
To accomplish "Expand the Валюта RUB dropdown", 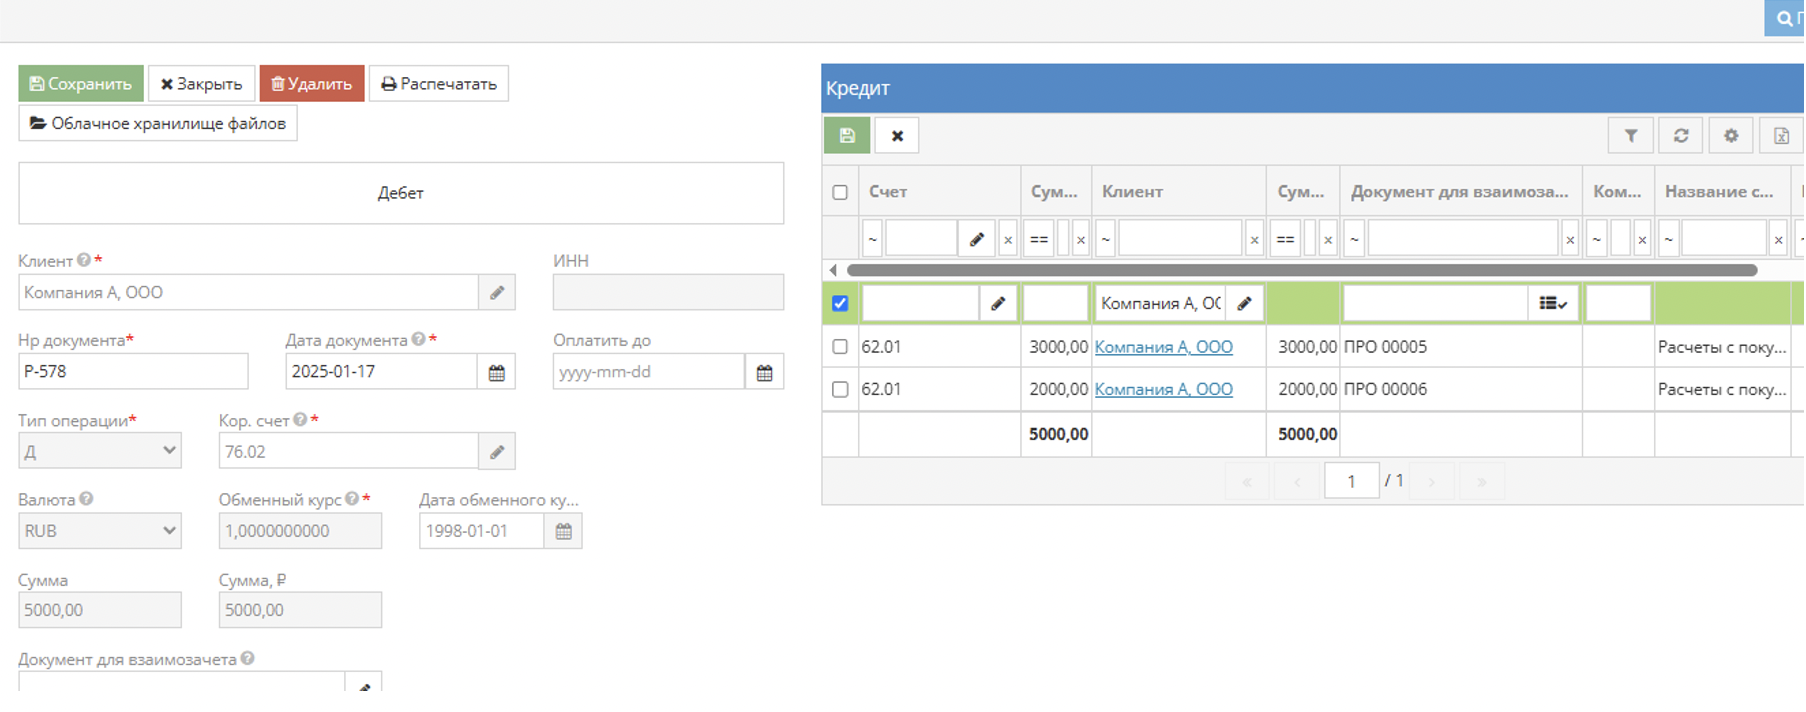I will 100,531.
